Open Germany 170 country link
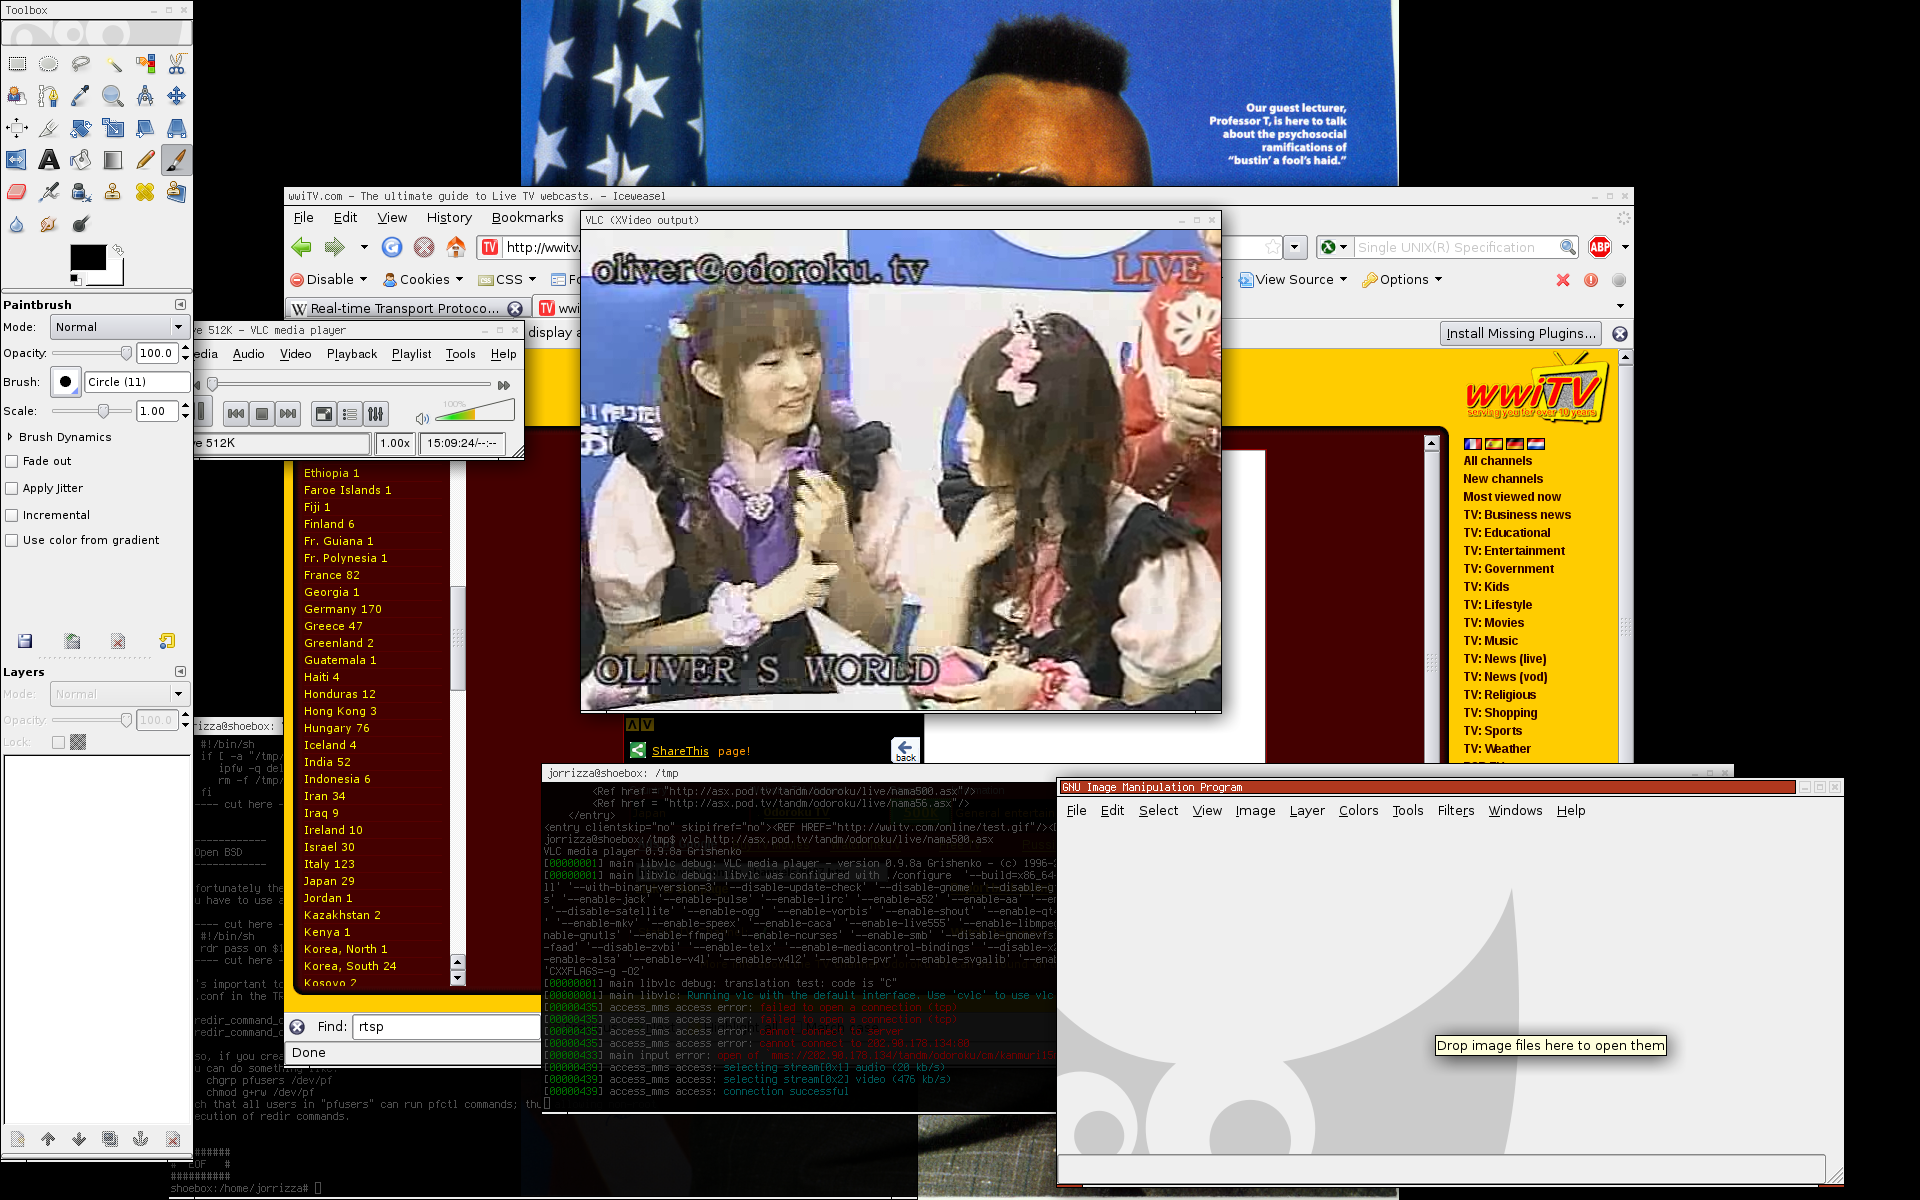 pyautogui.click(x=343, y=609)
